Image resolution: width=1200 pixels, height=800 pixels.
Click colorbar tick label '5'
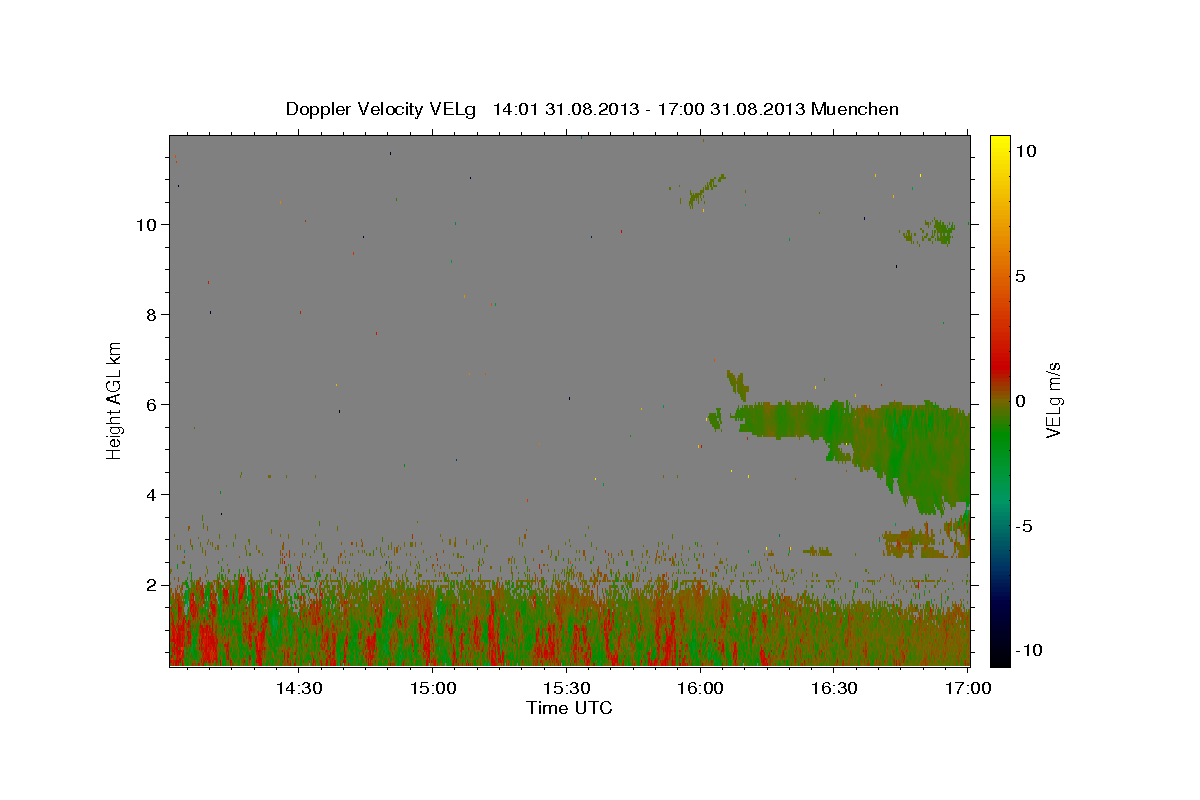(1020, 276)
